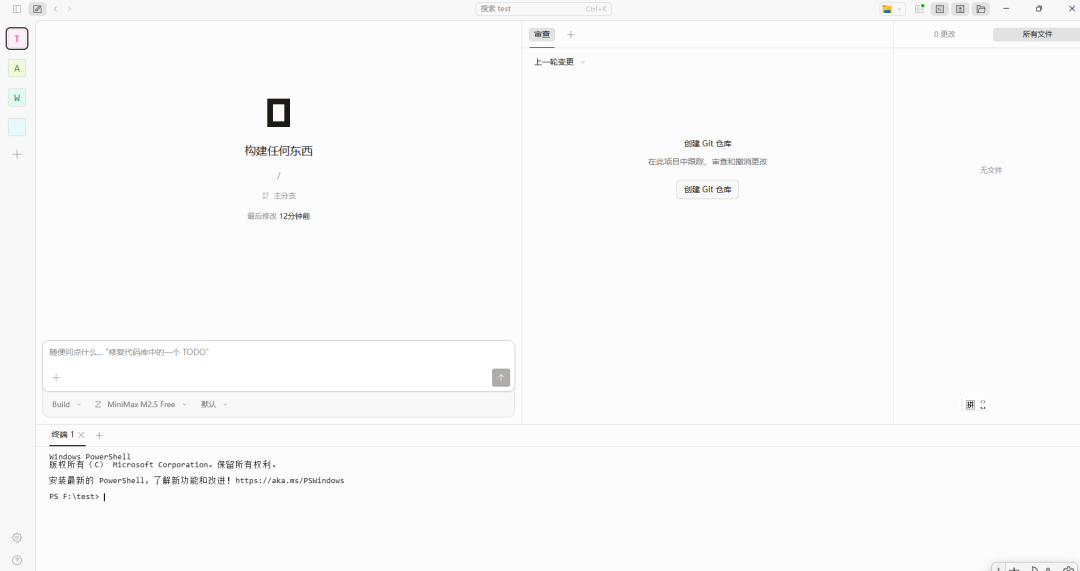Attach a file with prompt plus icon

pos(56,377)
